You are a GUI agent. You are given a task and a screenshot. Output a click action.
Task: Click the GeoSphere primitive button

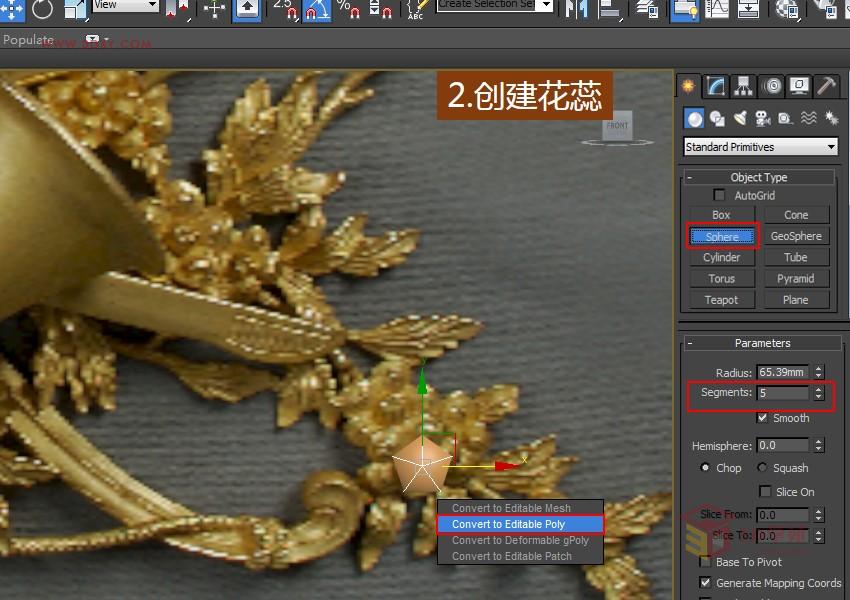coord(796,236)
